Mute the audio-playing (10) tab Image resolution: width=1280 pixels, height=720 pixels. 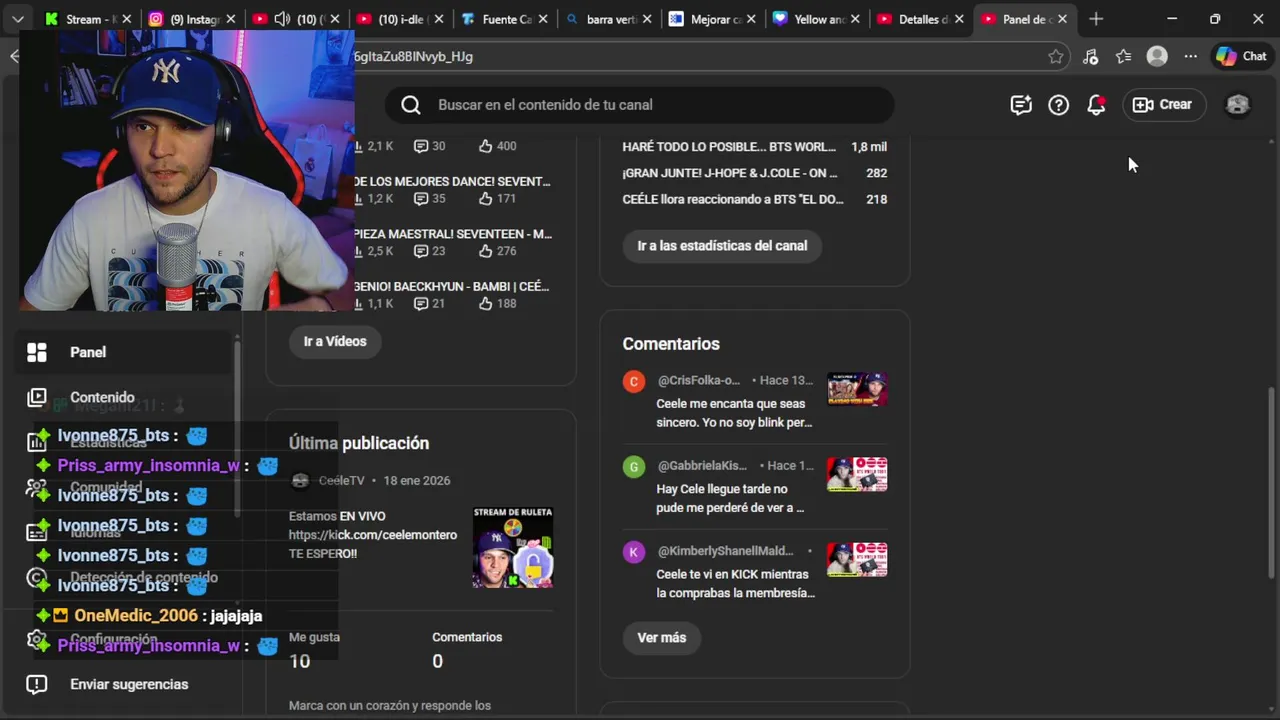tap(282, 19)
